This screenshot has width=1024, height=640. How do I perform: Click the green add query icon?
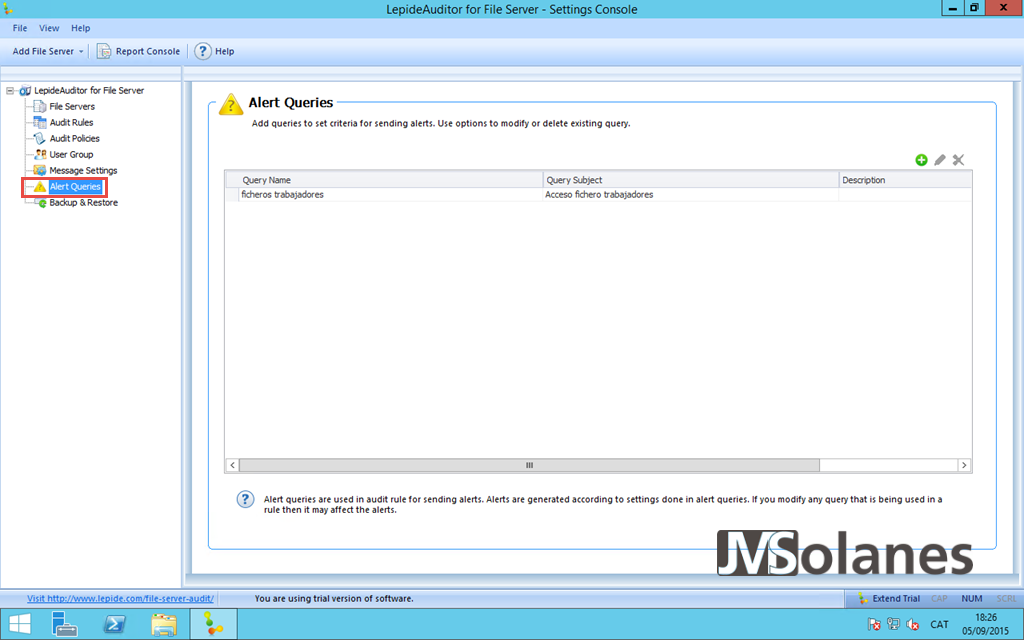pyautogui.click(x=921, y=160)
